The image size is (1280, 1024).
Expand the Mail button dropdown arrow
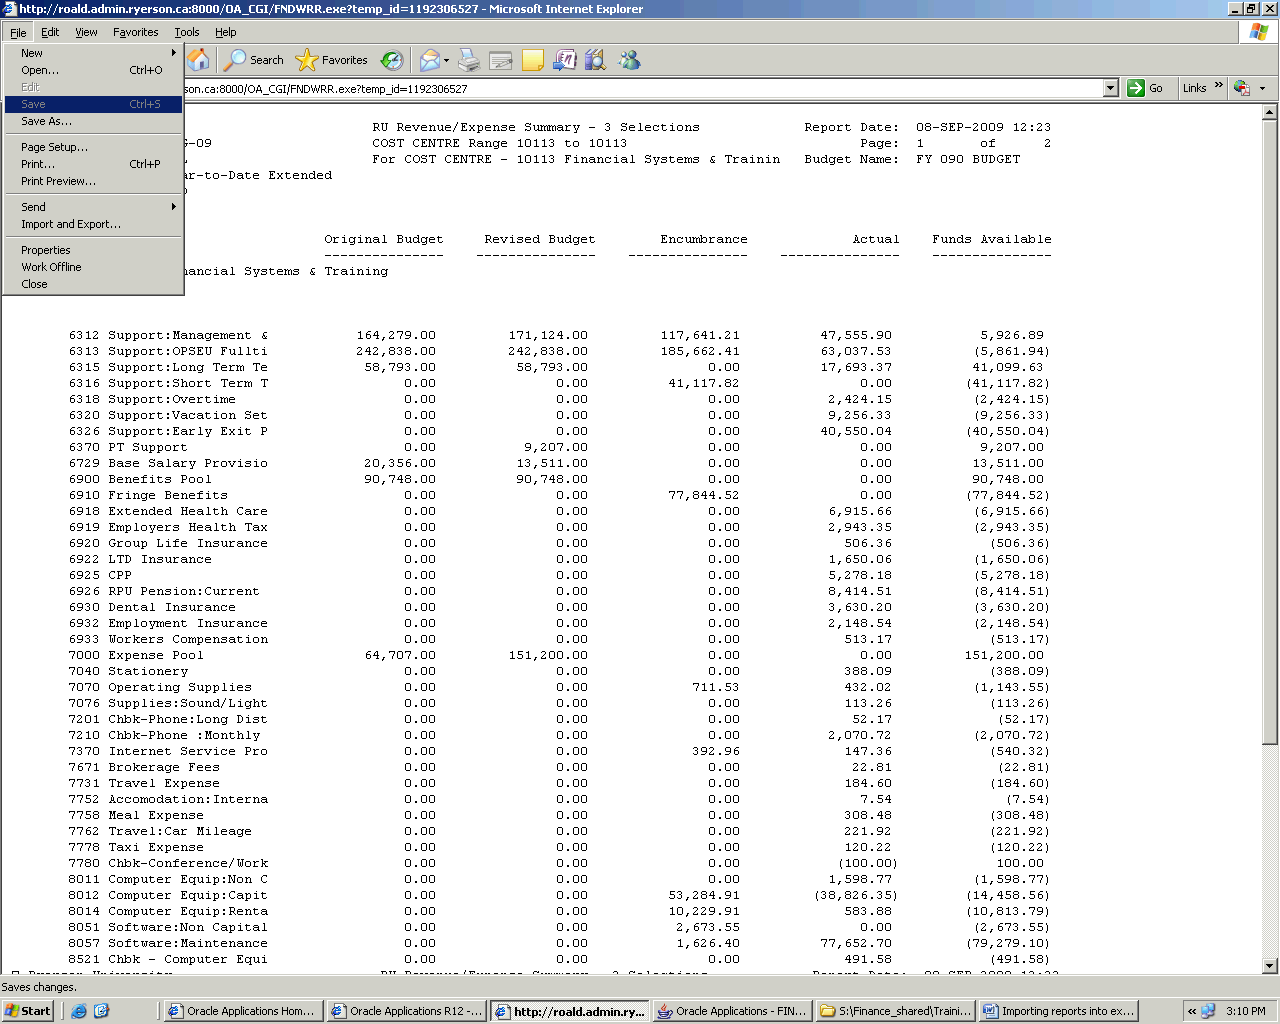446,60
